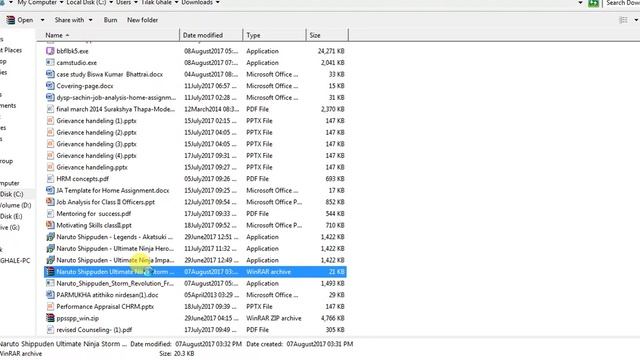Click in the Search Downloads field
Screen dimensions: 640x360
coord(622,3)
